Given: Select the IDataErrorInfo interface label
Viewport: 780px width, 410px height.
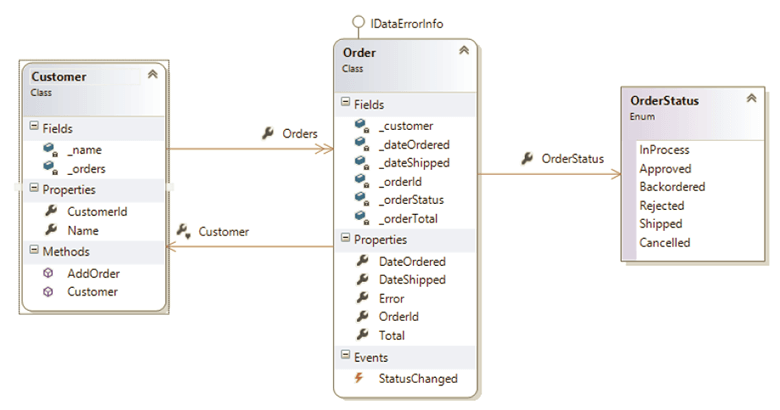Looking at the screenshot, I should tap(406, 23).
